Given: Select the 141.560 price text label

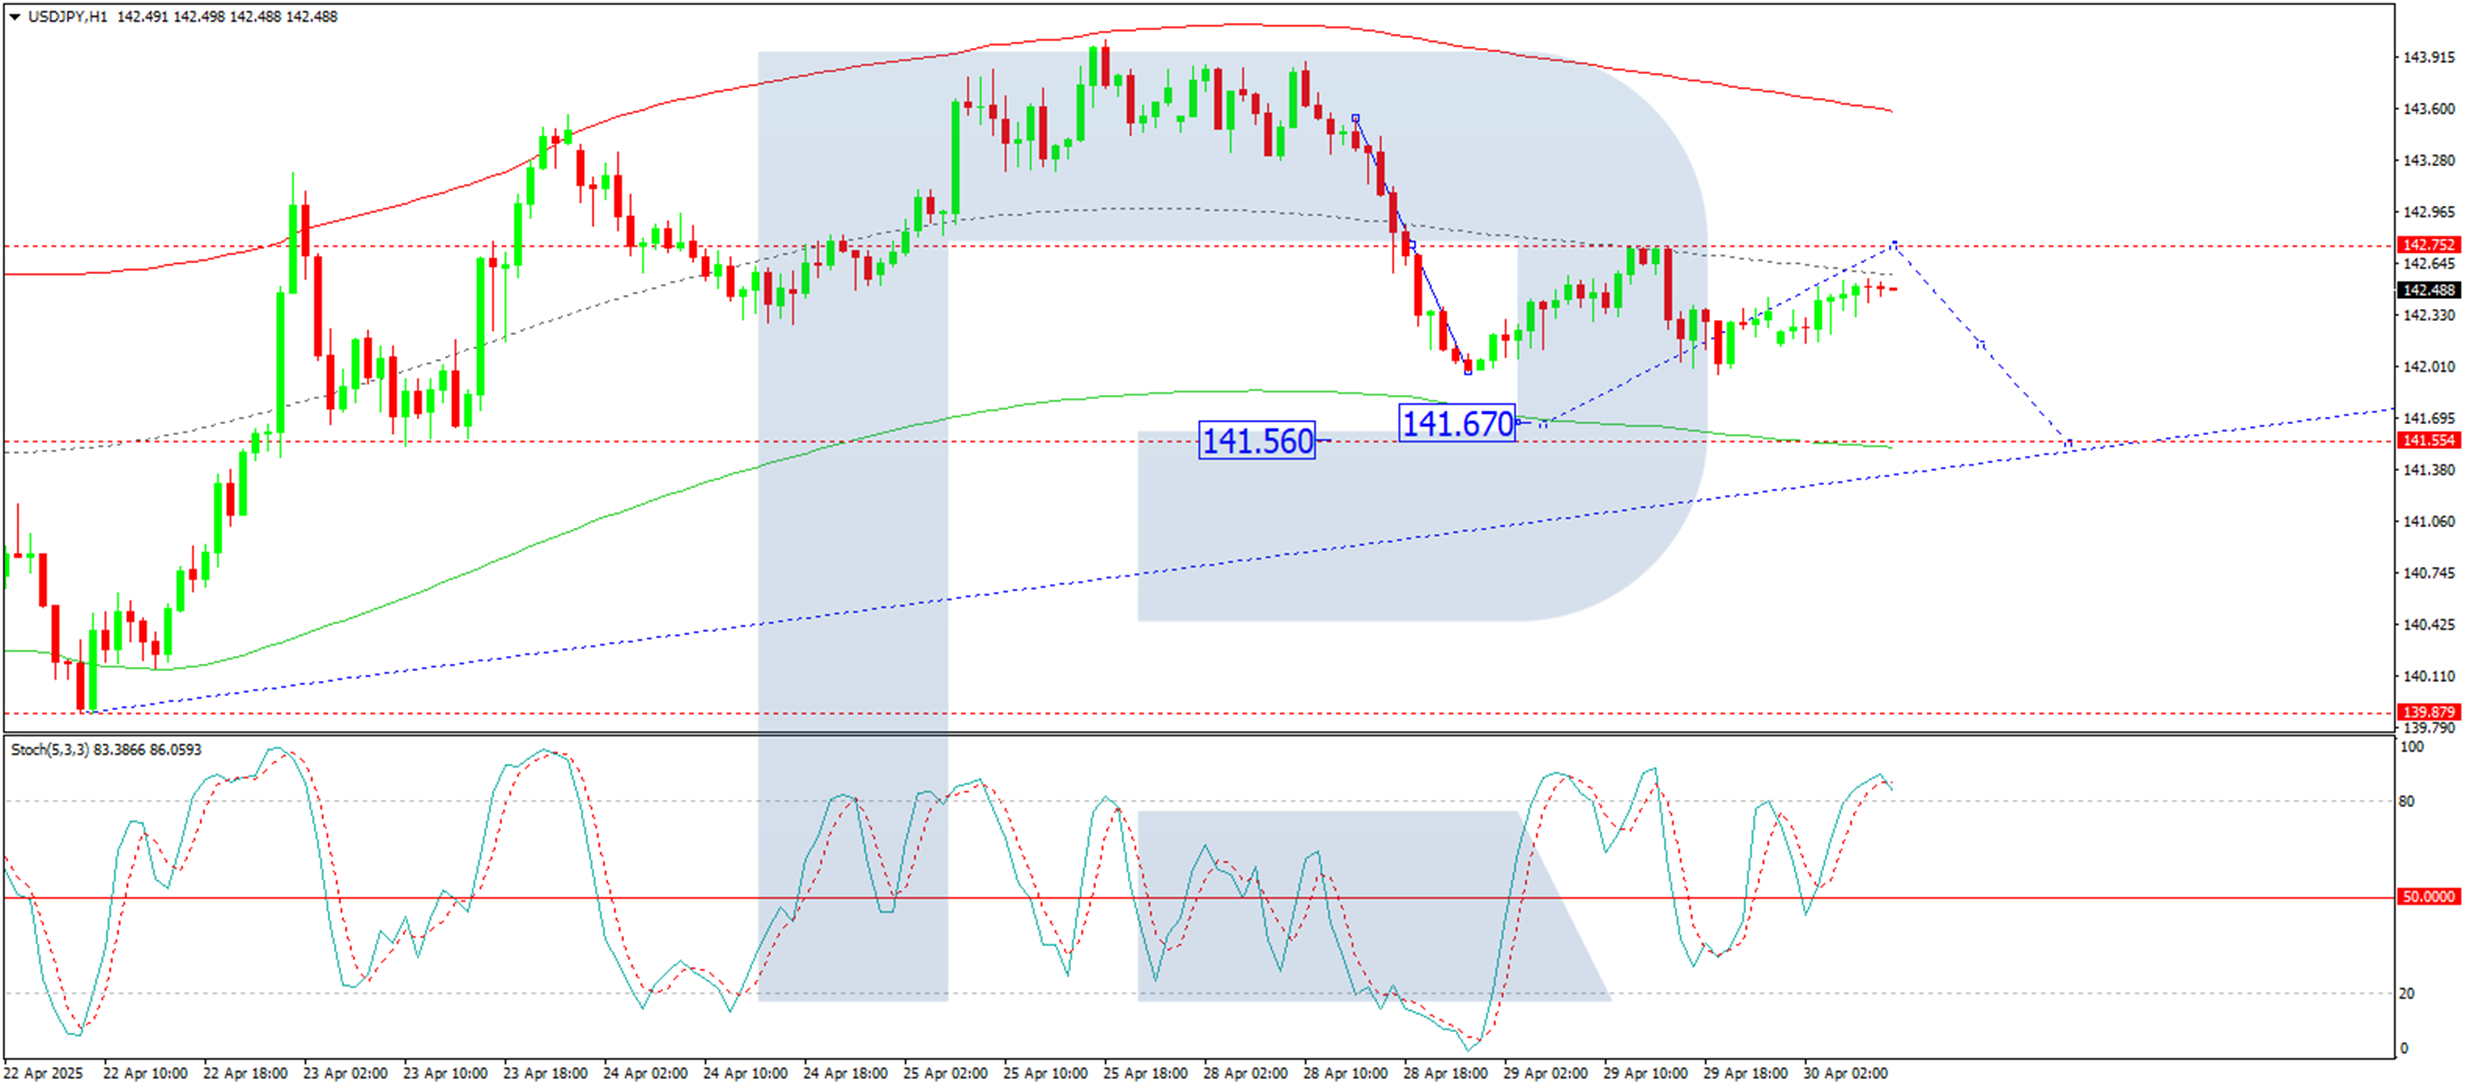Looking at the screenshot, I should click(1257, 441).
